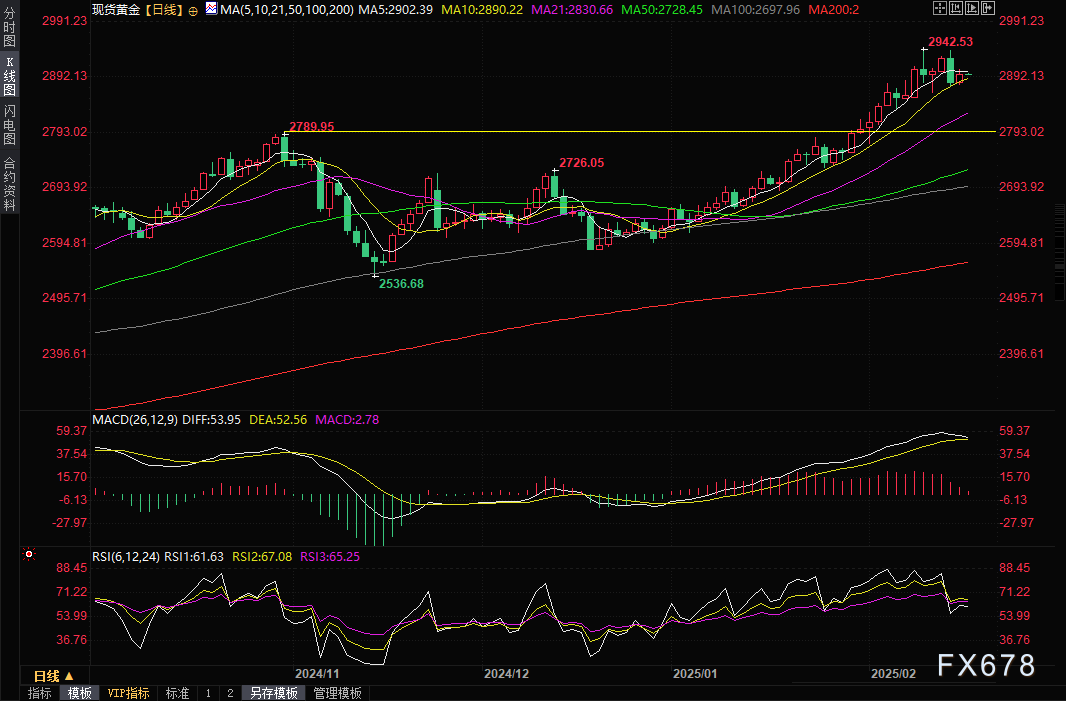The height and width of the screenshot is (701, 1066).
Task: Open the 分时图 time-sharing chart view
Action: point(8,28)
